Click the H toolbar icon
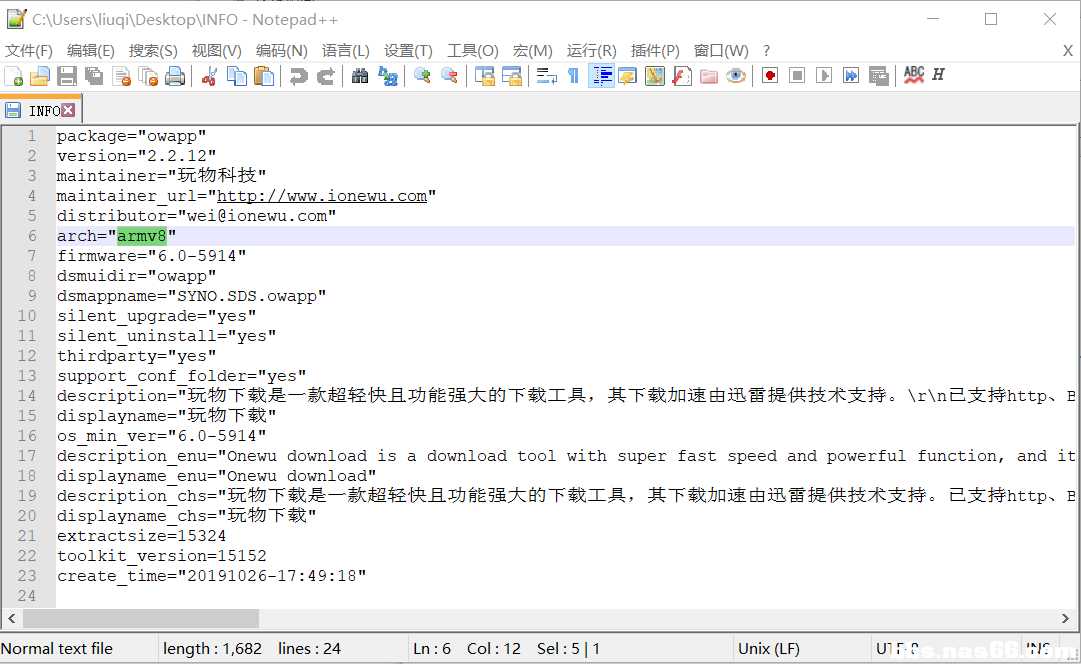 click(938, 74)
